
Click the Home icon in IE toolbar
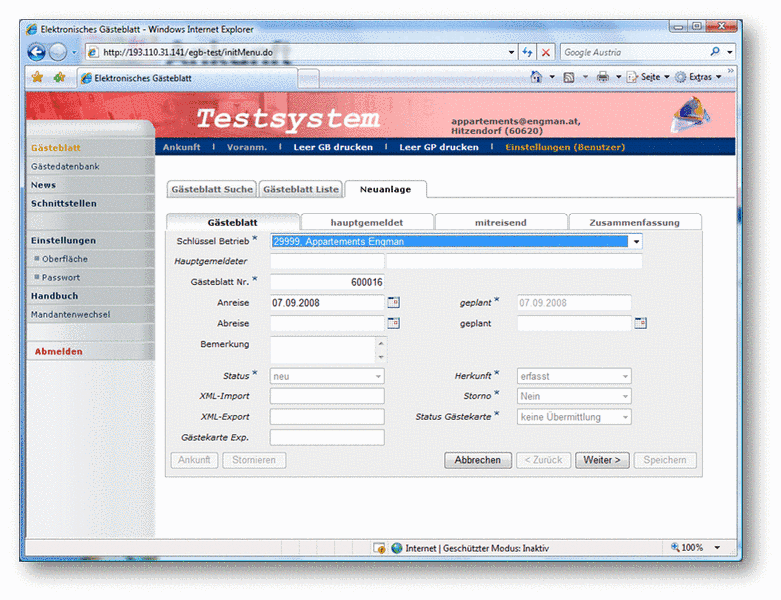pyautogui.click(x=537, y=77)
